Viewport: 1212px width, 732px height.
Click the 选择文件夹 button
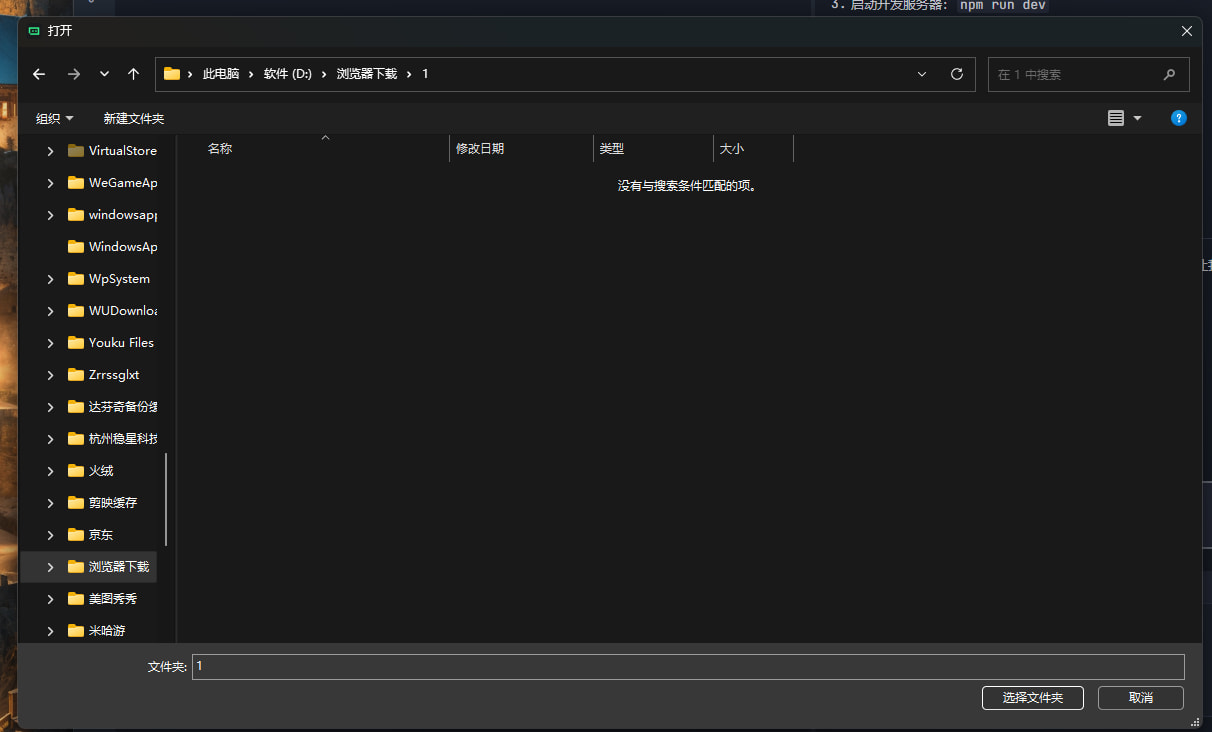tap(1032, 697)
